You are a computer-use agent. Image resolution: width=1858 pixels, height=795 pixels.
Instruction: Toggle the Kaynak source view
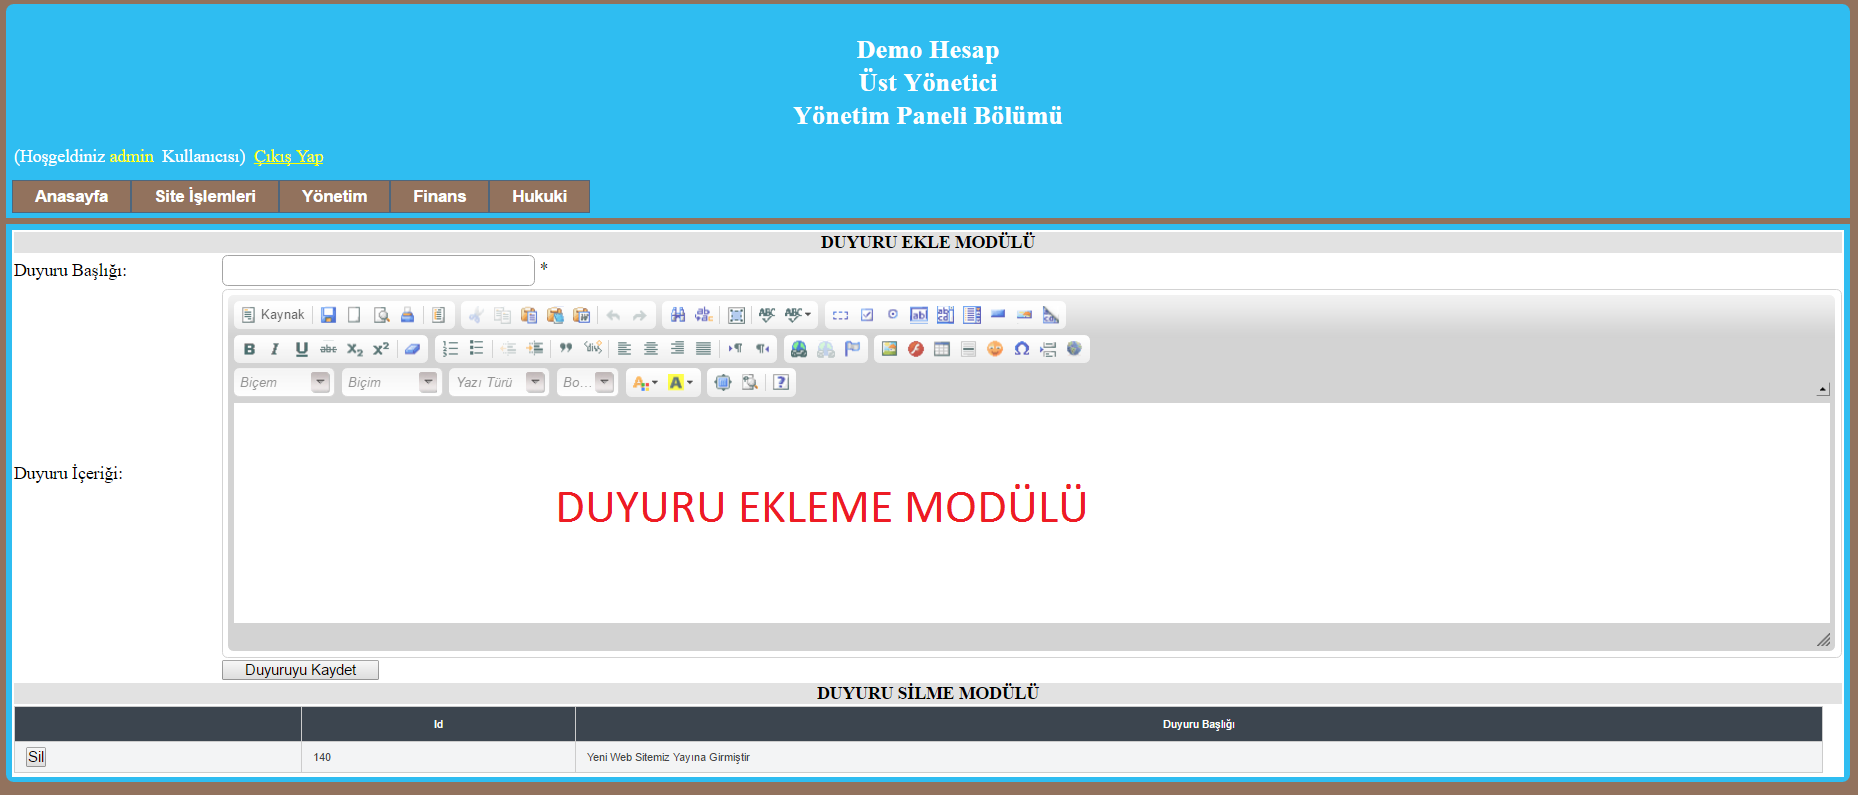click(273, 315)
